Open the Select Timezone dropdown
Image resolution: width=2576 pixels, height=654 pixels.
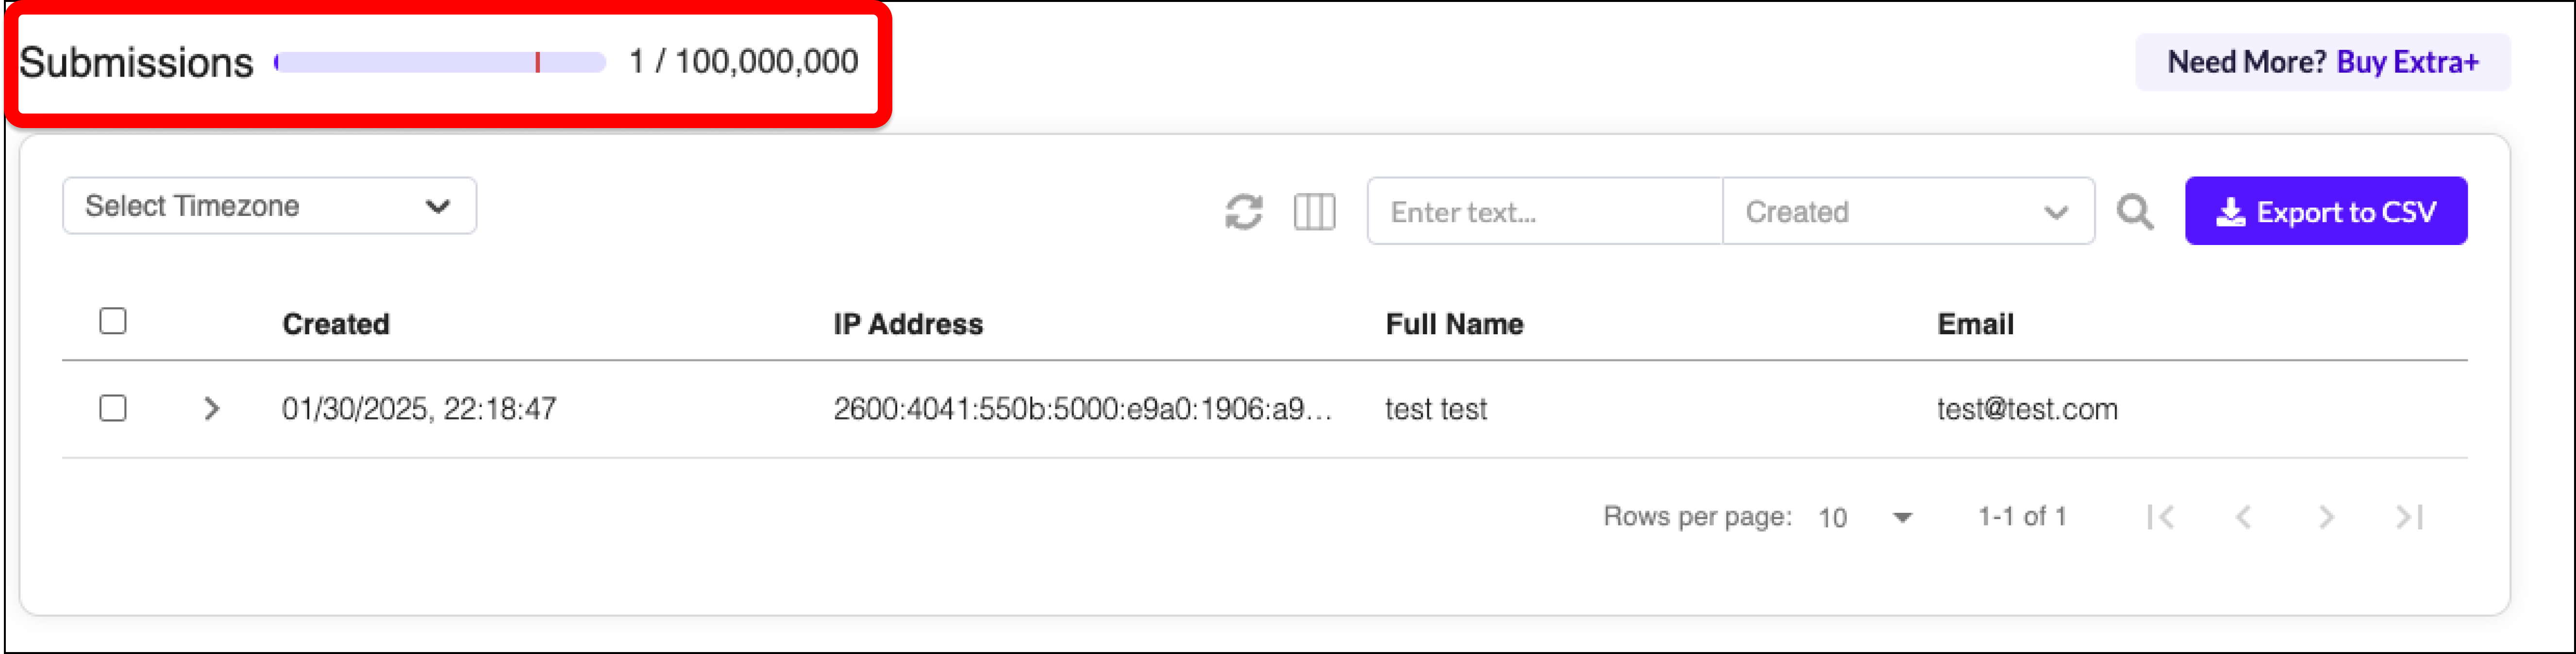tap(269, 206)
